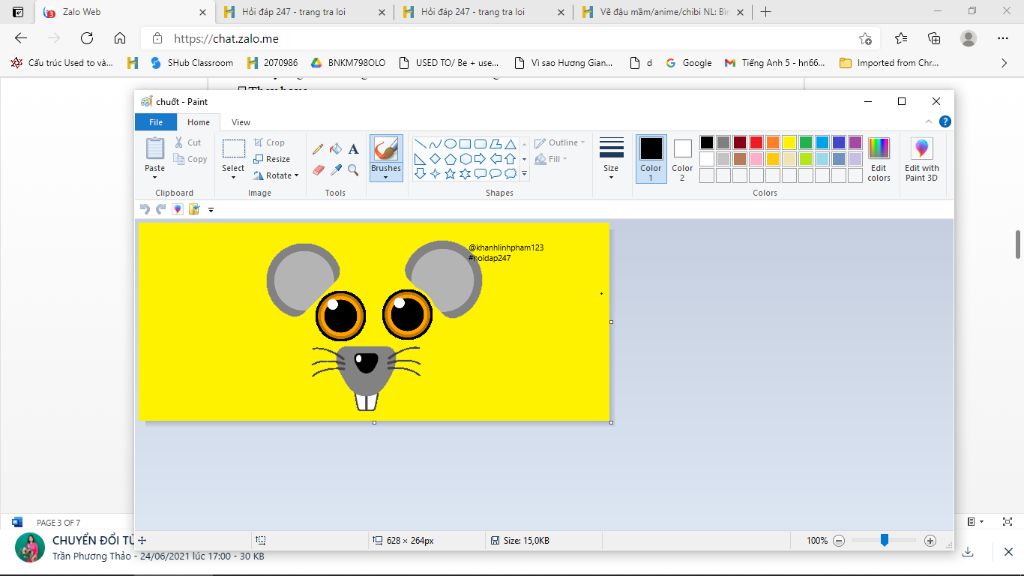
Task: Open the Rotate dropdown menu
Action: coord(276,176)
